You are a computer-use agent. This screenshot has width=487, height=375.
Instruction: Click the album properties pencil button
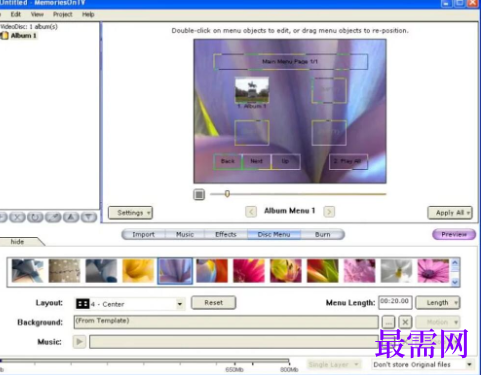(x=53, y=217)
